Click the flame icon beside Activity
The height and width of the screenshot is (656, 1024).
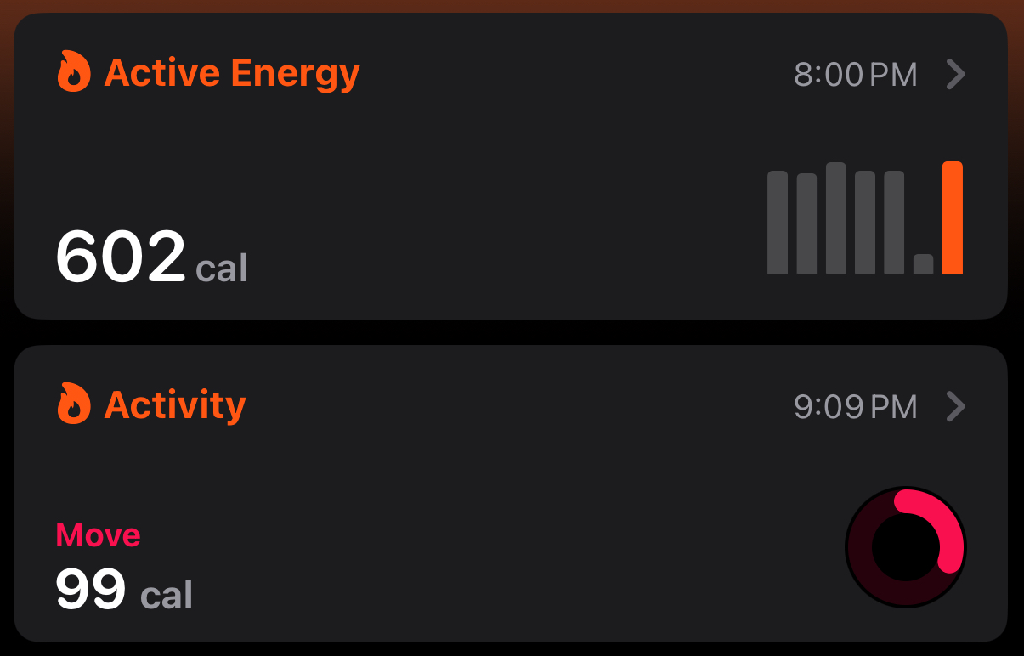tap(74, 404)
